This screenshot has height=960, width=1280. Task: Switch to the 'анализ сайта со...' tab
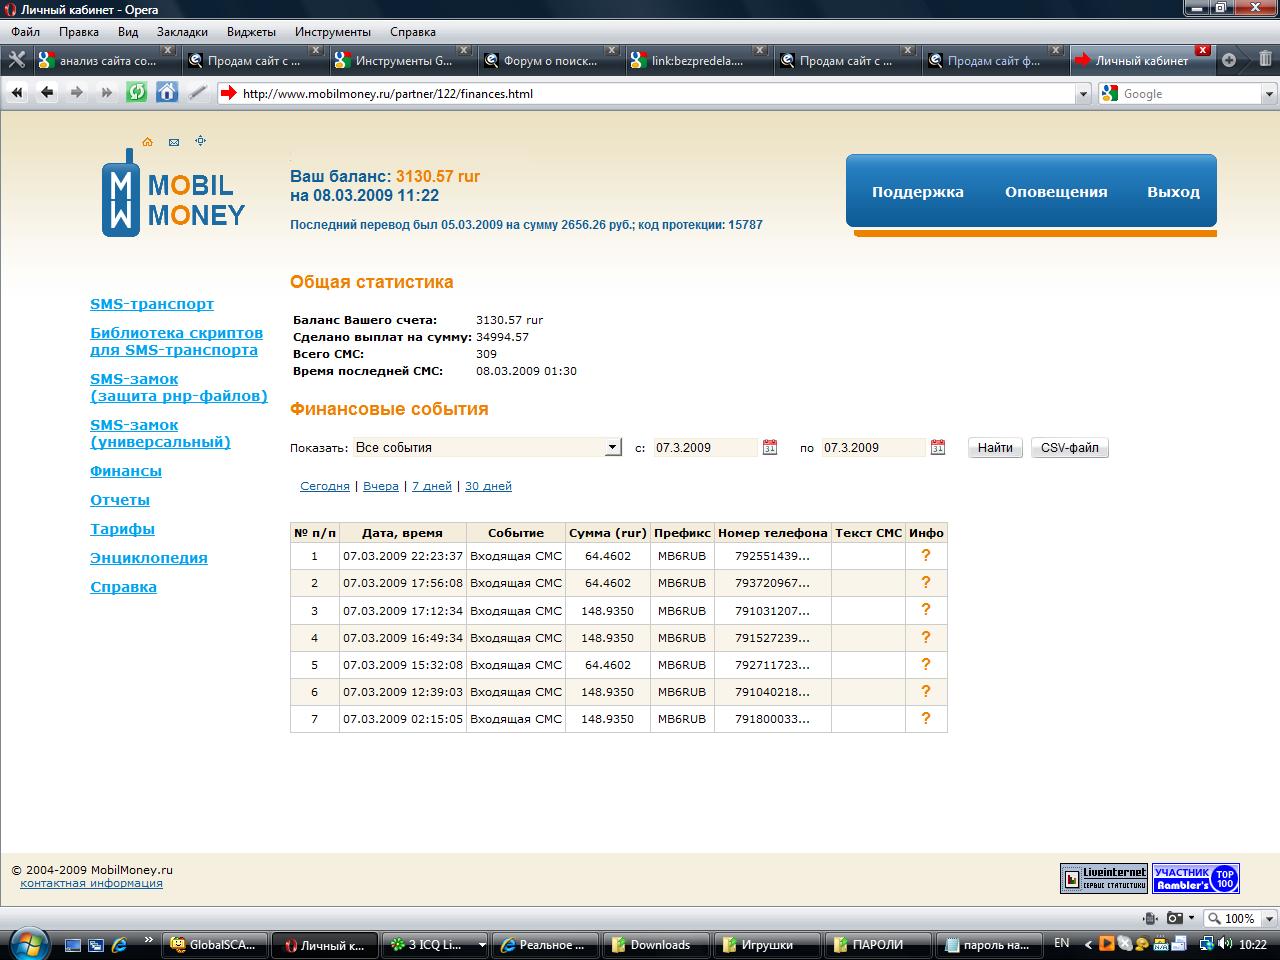[106, 60]
